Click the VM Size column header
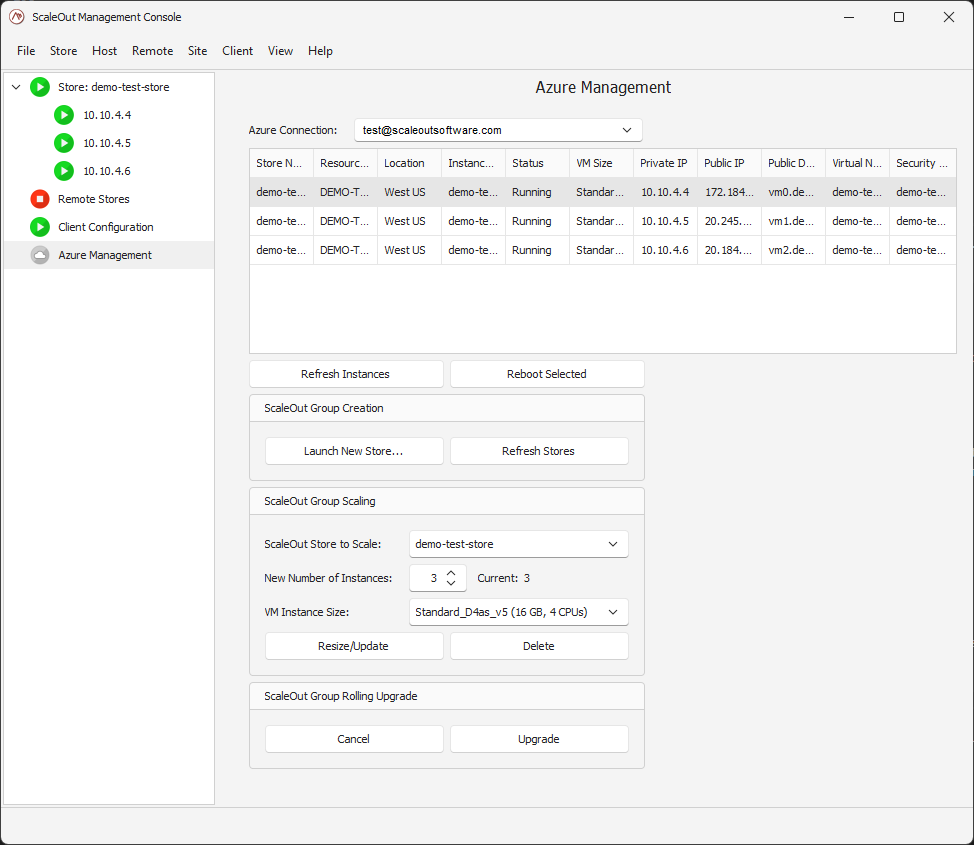Screen dimensions: 974x845 (x=601, y=163)
